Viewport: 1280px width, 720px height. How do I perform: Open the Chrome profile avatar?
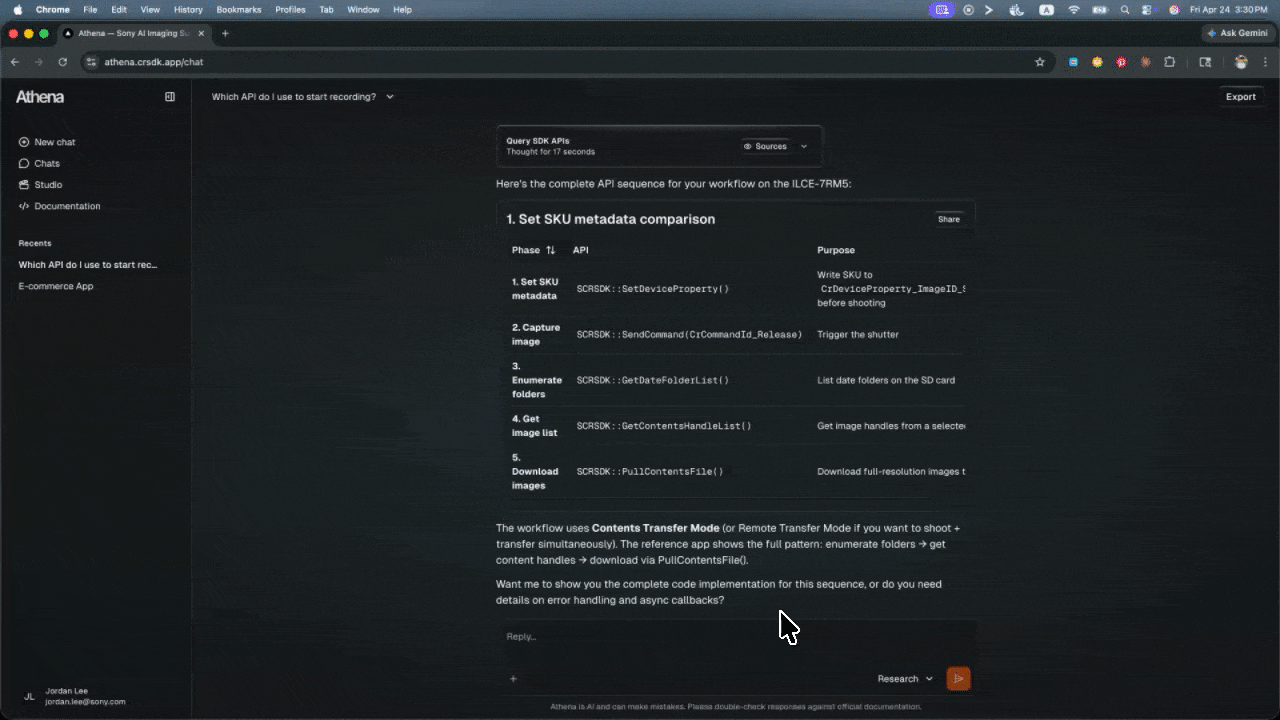click(x=1241, y=62)
